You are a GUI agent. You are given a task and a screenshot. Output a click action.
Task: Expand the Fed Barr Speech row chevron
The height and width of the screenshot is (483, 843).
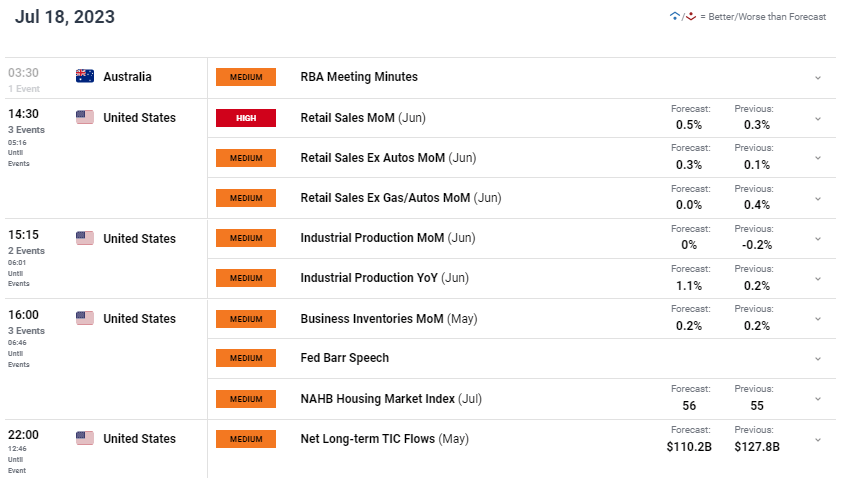tap(818, 359)
